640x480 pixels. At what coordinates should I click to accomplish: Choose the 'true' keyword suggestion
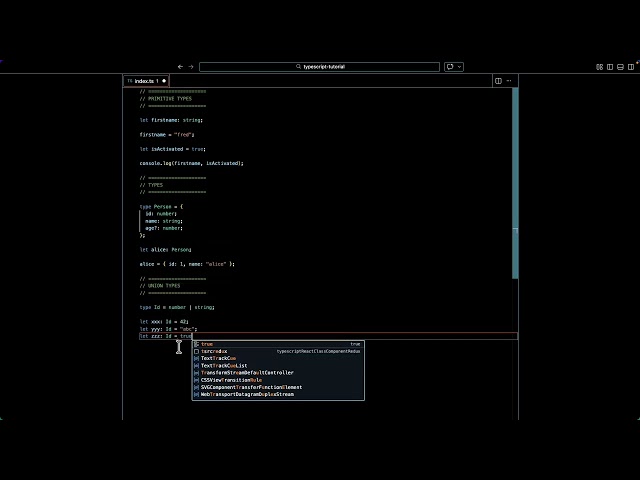pos(278,344)
